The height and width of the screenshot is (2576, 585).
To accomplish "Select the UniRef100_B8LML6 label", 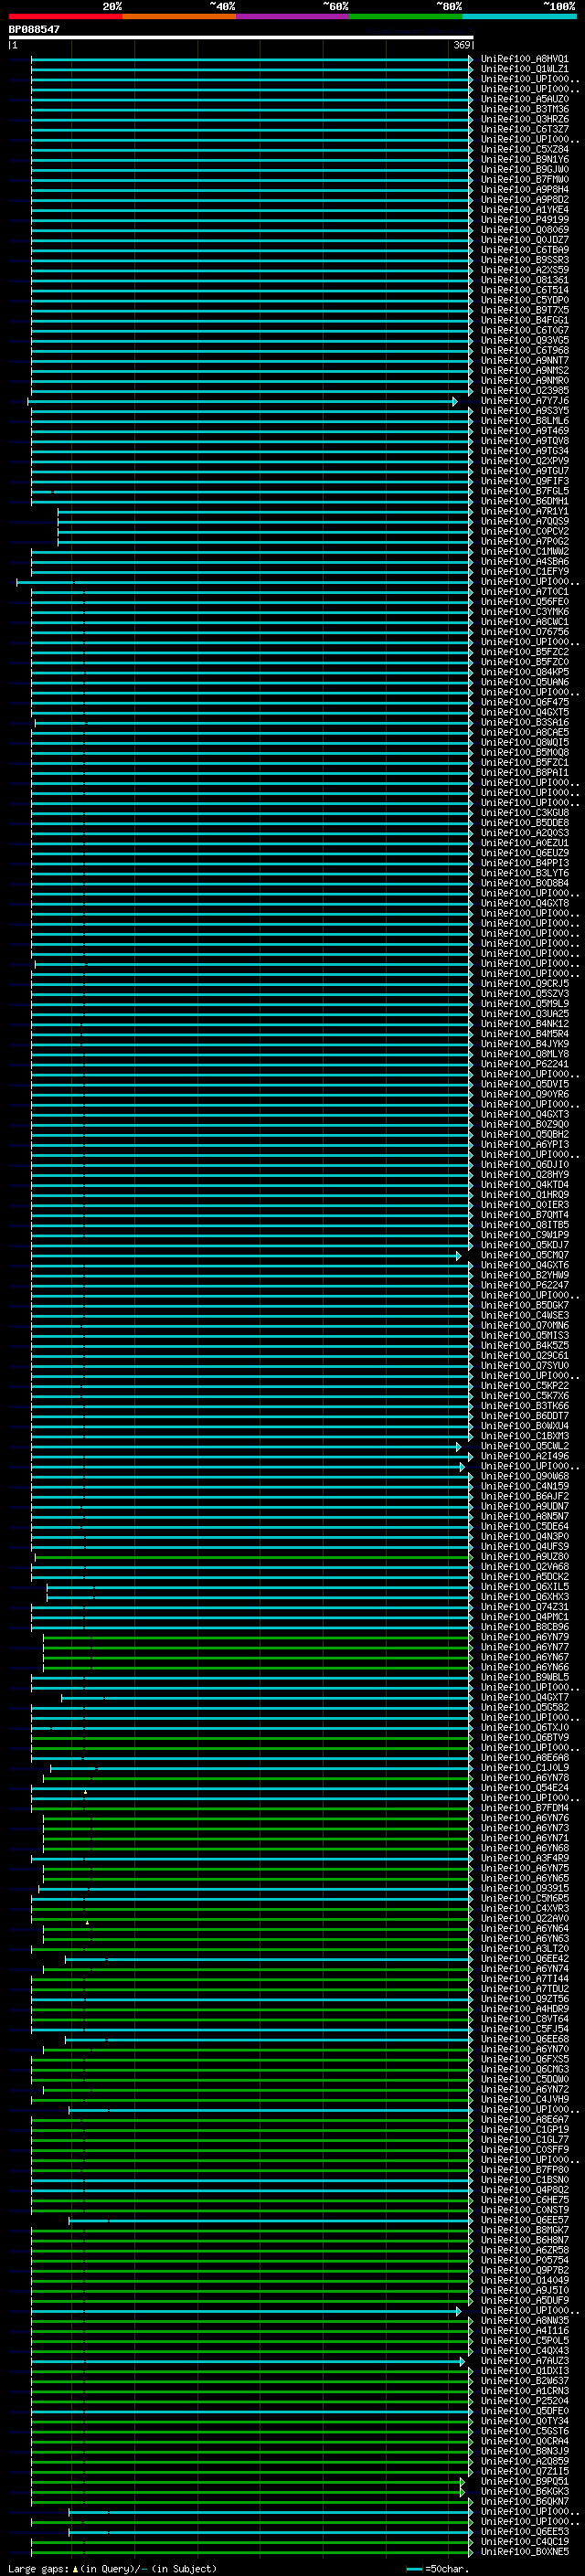I will pyautogui.click(x=525, y=421).
